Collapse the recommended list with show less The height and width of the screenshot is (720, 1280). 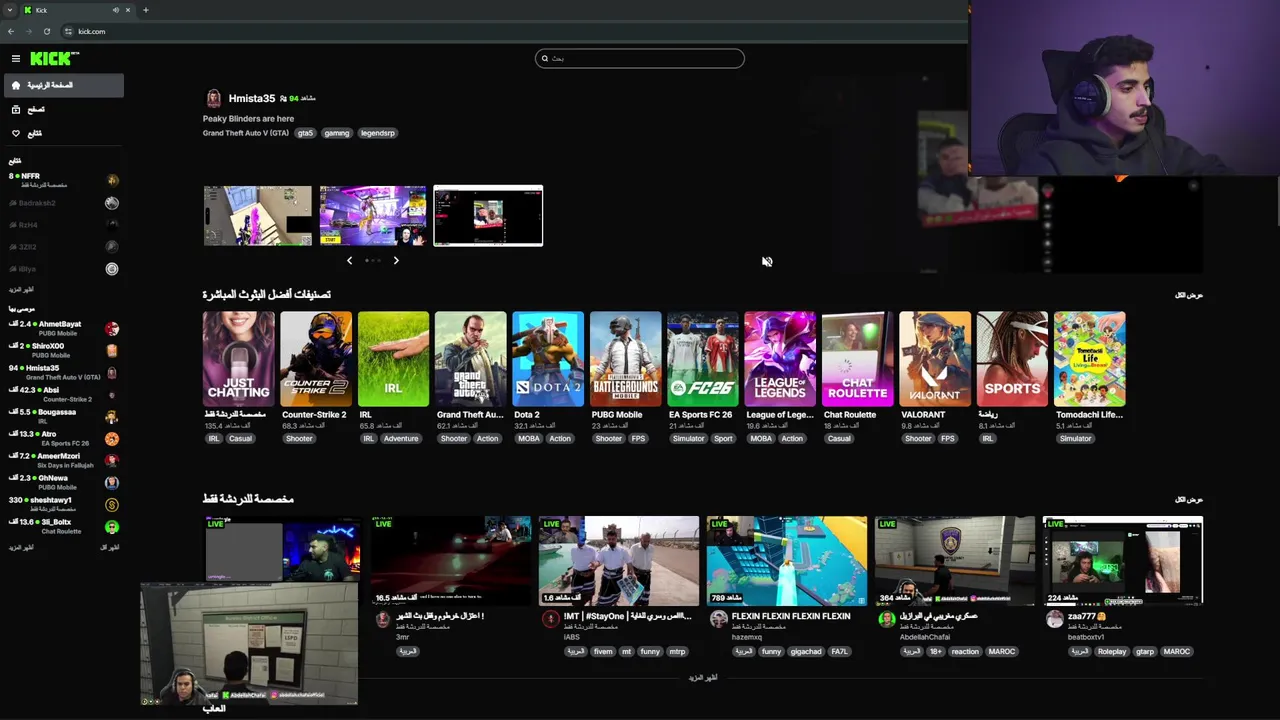(x=110, y=548)
